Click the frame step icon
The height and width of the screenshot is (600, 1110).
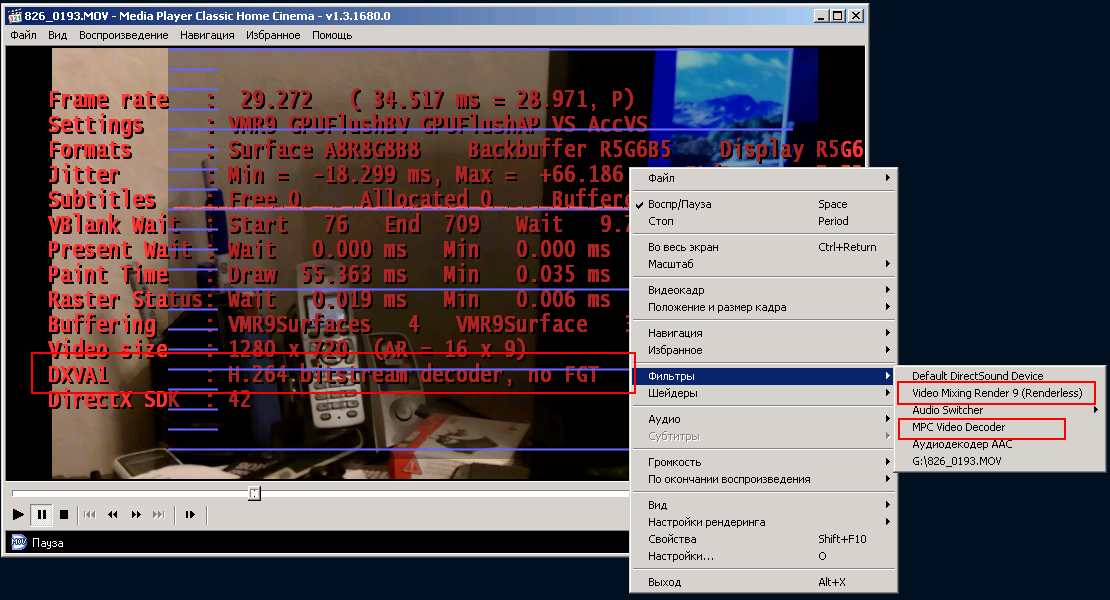(x=190, y=514)
